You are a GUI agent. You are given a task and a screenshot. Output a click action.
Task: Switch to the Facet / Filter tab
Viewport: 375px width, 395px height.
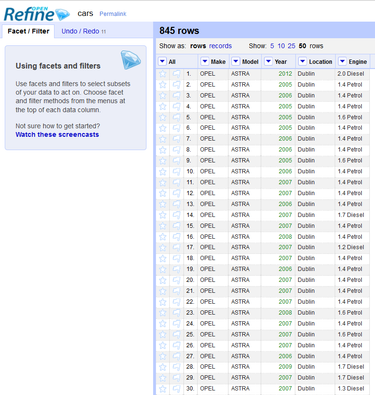coord(28,31)
